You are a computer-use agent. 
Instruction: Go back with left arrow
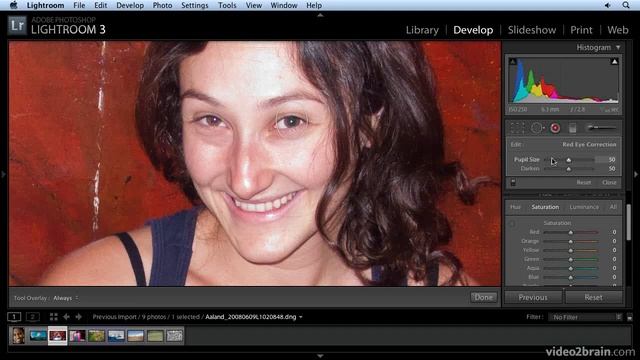coord(66,317)
